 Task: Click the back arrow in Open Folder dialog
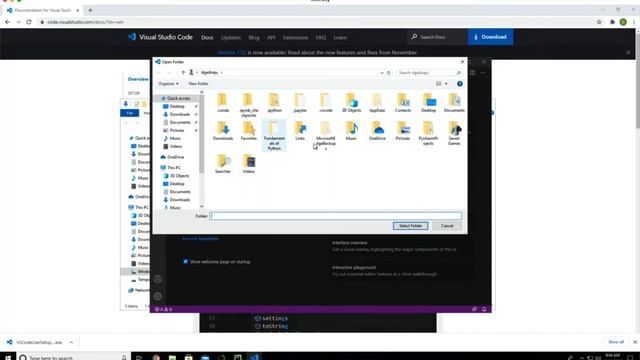(x=159, y=73)
